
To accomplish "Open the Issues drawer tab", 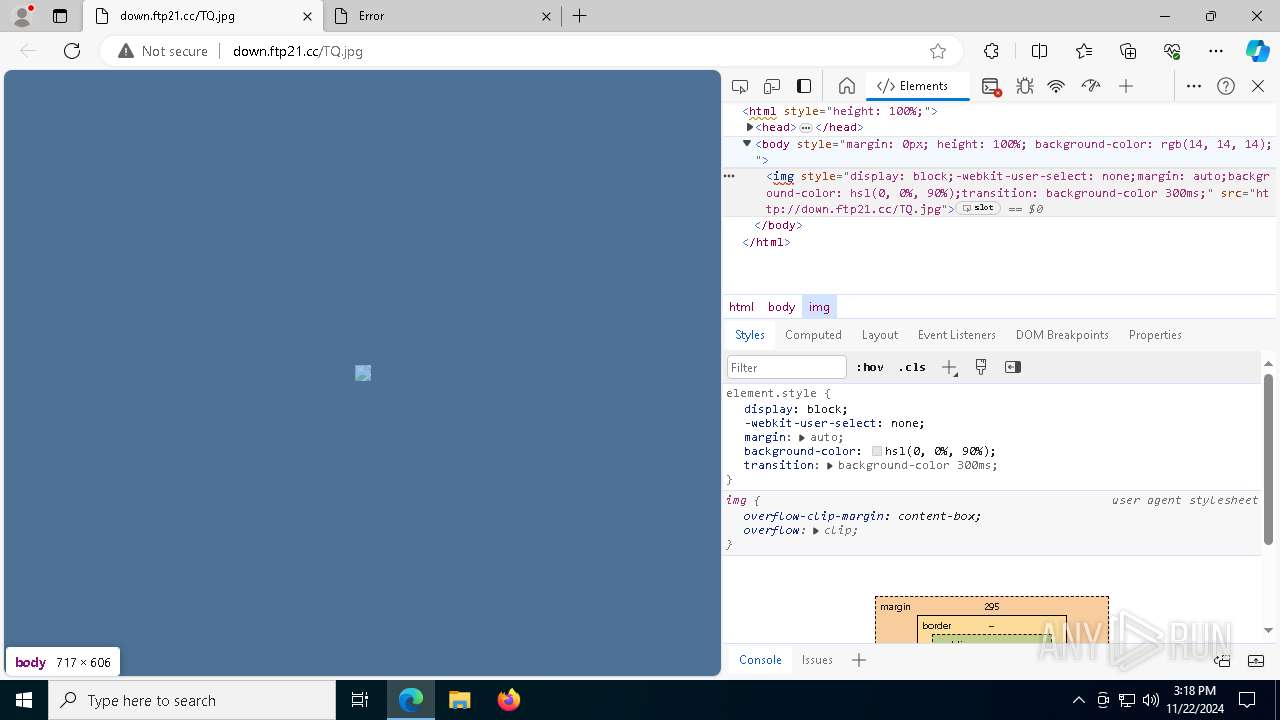I will click(x=817, y=660).
